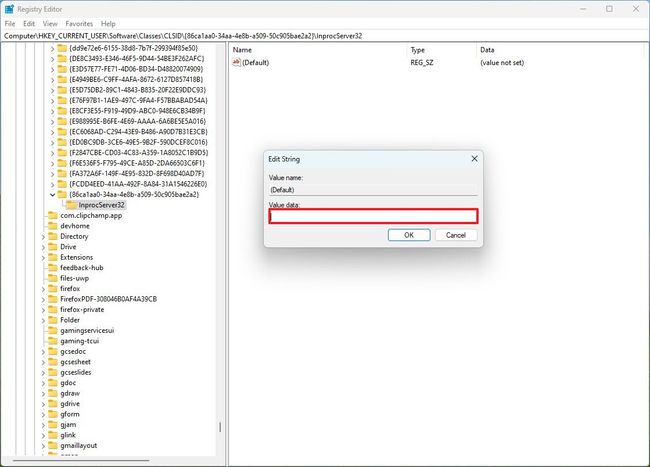The width and height of the screenshot is (650, 467).
Task: Confirm the Edit String dialog with OK
Action: click(409, 235)
